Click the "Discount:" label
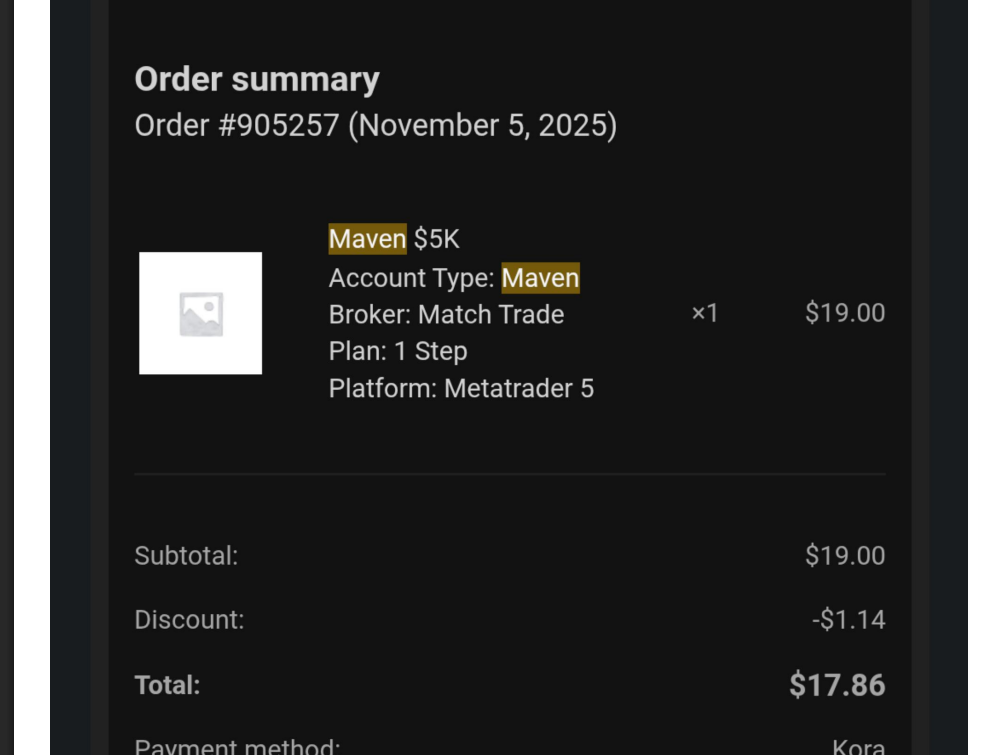Image resolution: width=992 pixels, height=755 pixels. [x=189, y=620]
